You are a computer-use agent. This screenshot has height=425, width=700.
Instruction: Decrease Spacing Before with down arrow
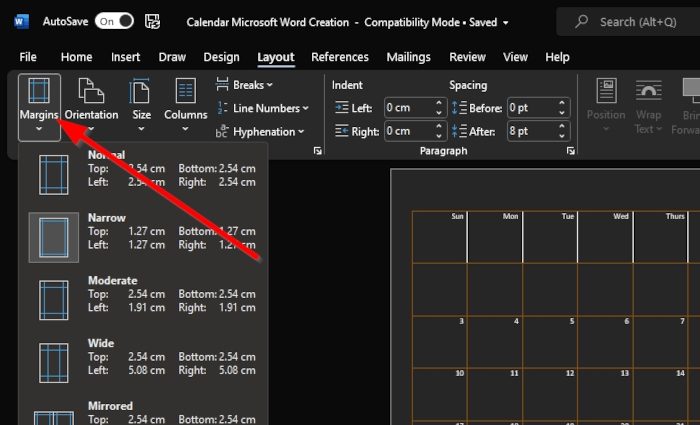(562, 113)
